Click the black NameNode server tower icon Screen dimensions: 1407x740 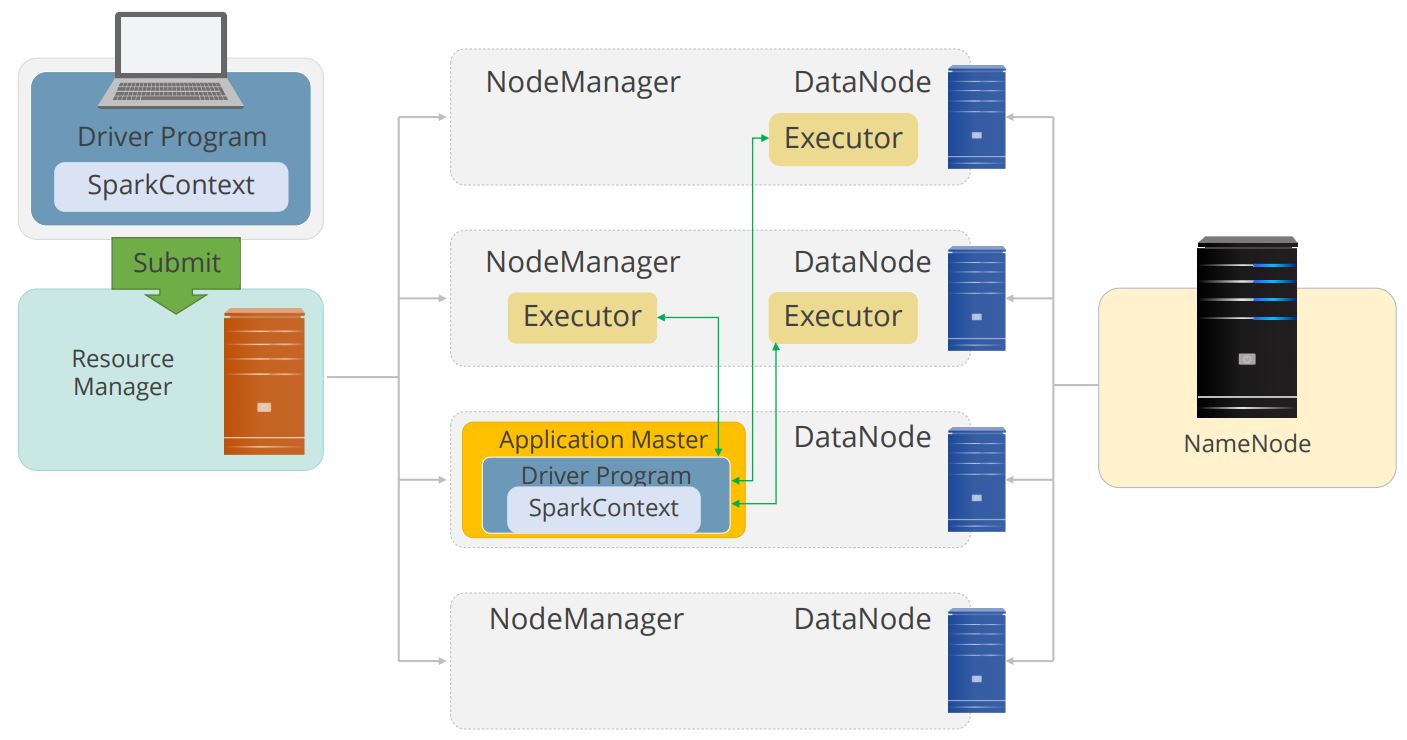[x=1247, y=327]
